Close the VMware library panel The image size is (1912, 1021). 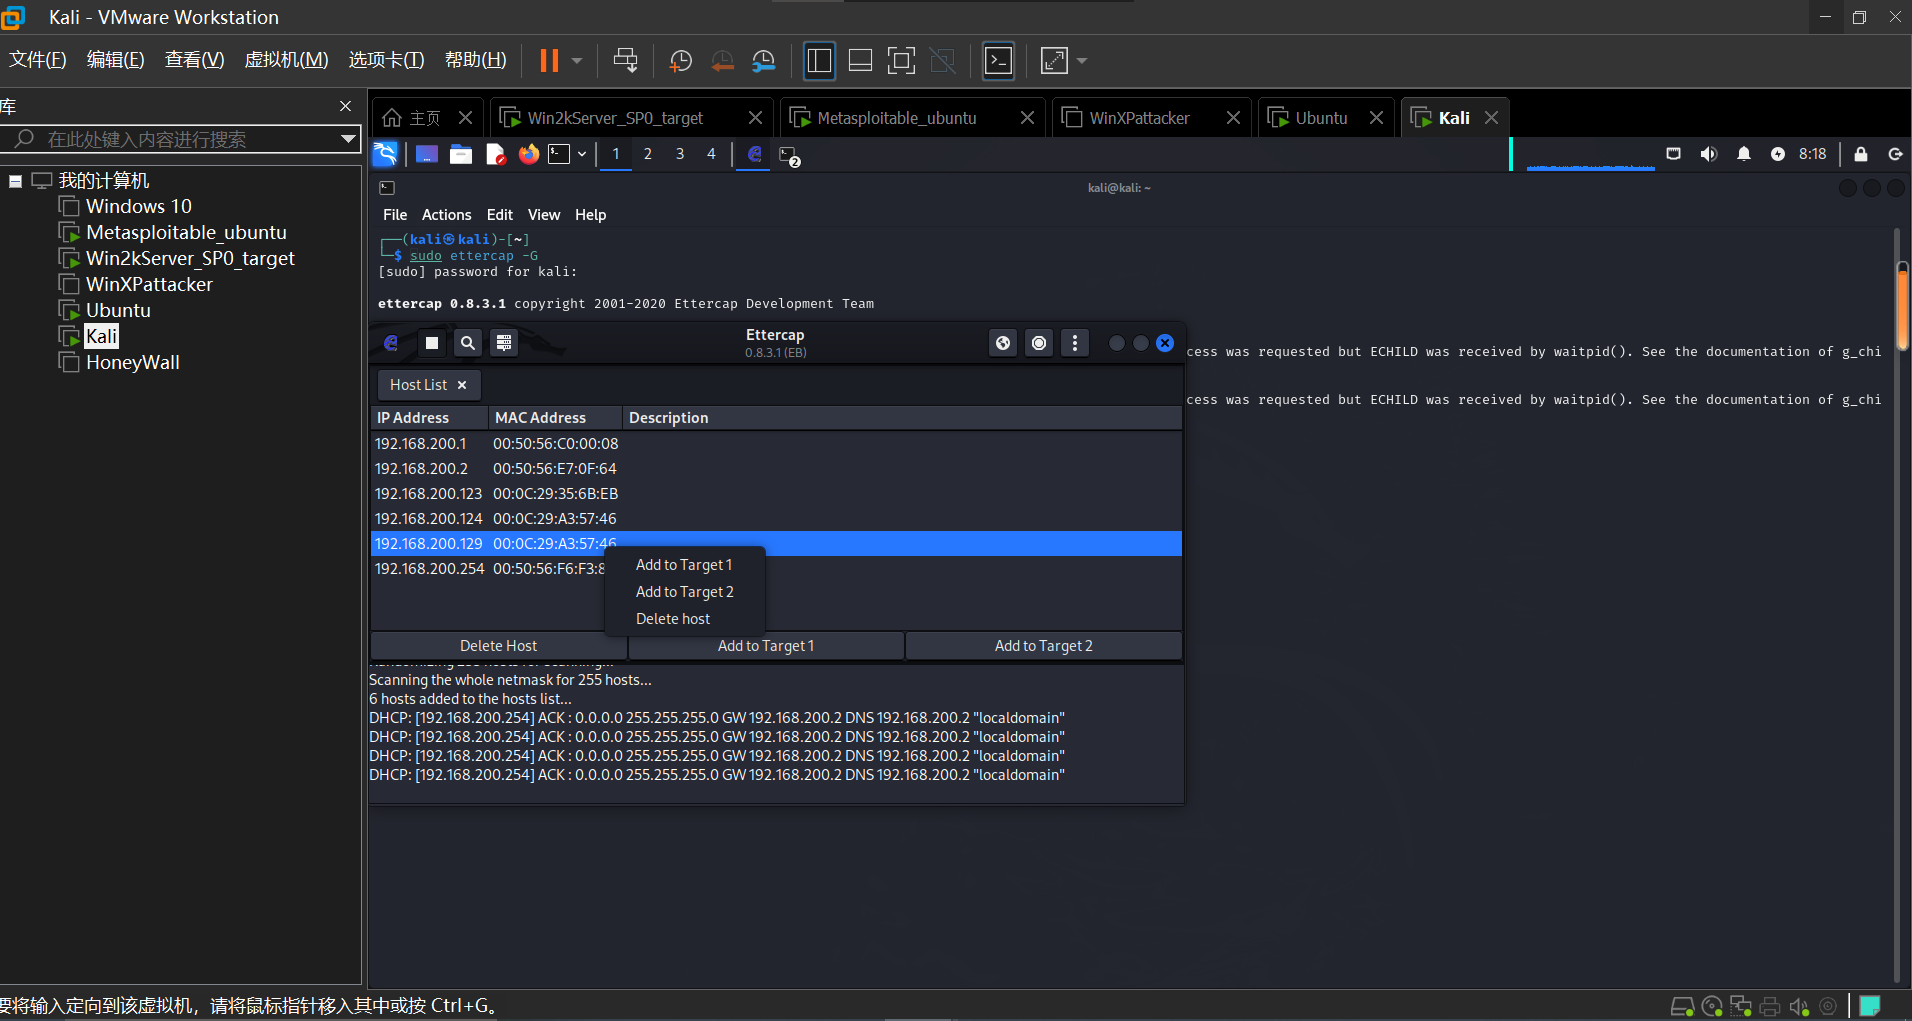(x=345, y=106)
